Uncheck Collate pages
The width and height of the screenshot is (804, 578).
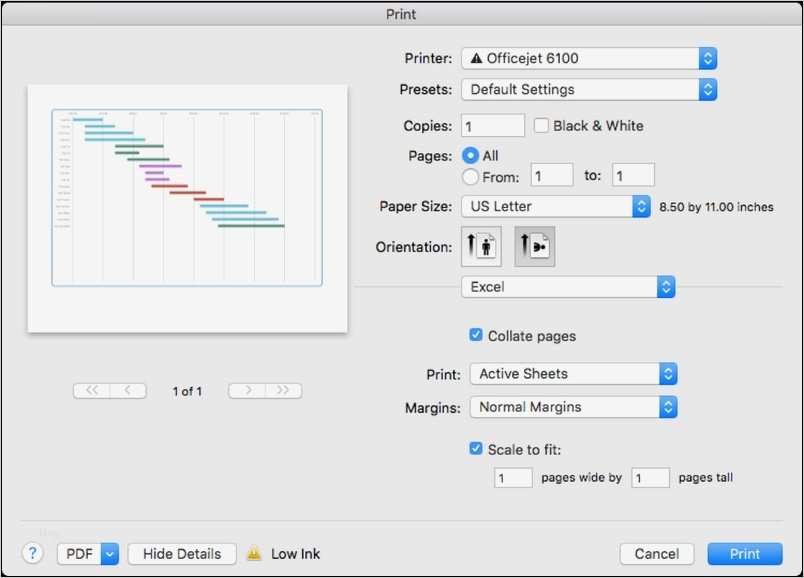(475, 335)
